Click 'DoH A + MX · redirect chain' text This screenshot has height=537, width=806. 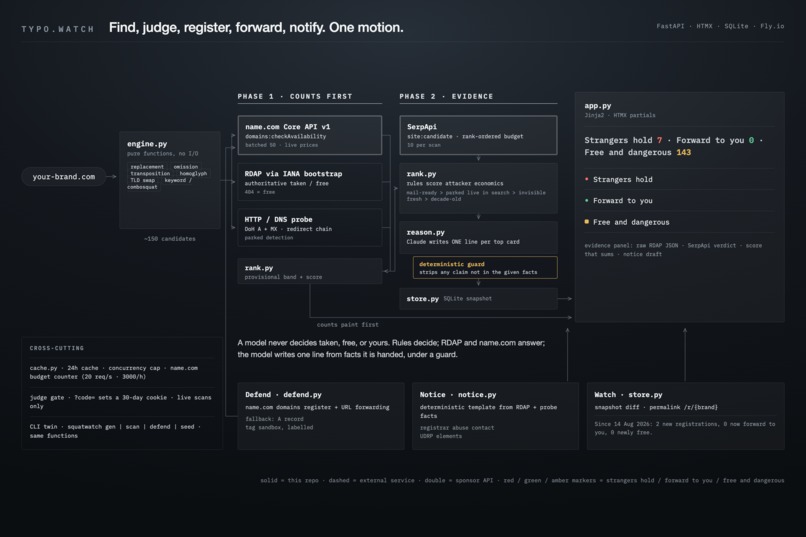pyautogui.click(x=288, y=229)
